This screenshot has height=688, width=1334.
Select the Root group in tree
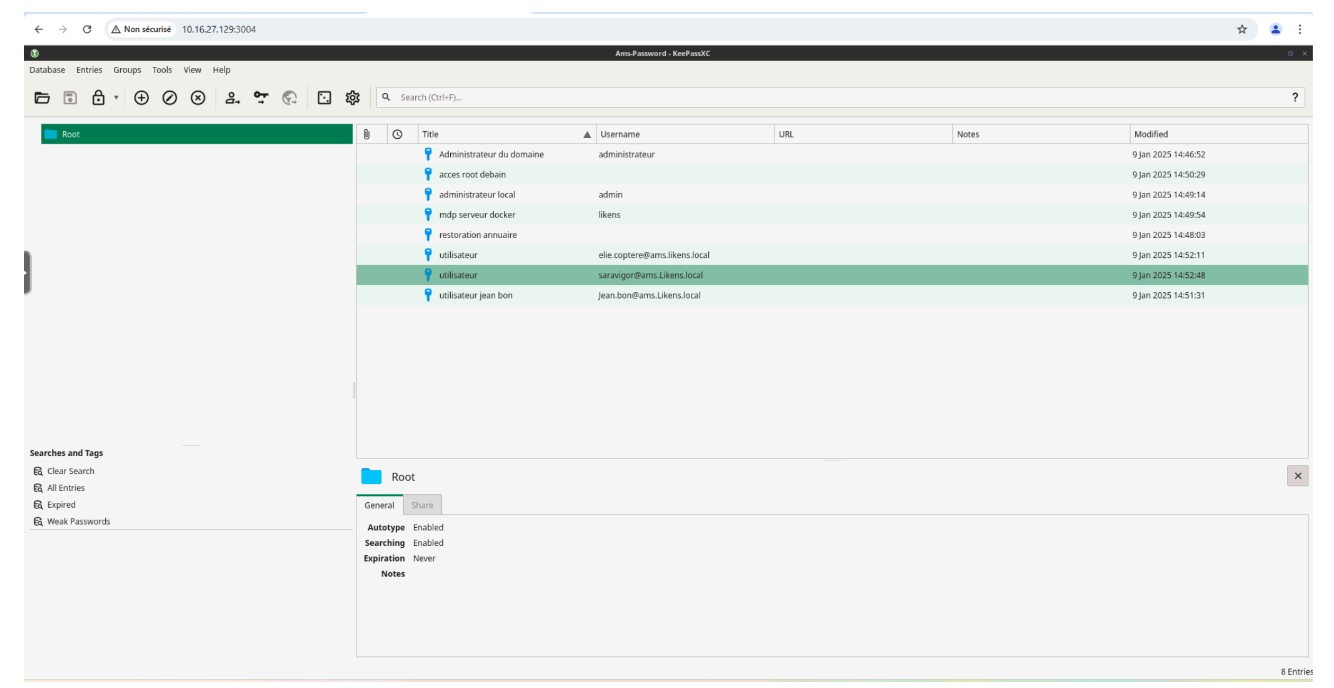point(71,134)
